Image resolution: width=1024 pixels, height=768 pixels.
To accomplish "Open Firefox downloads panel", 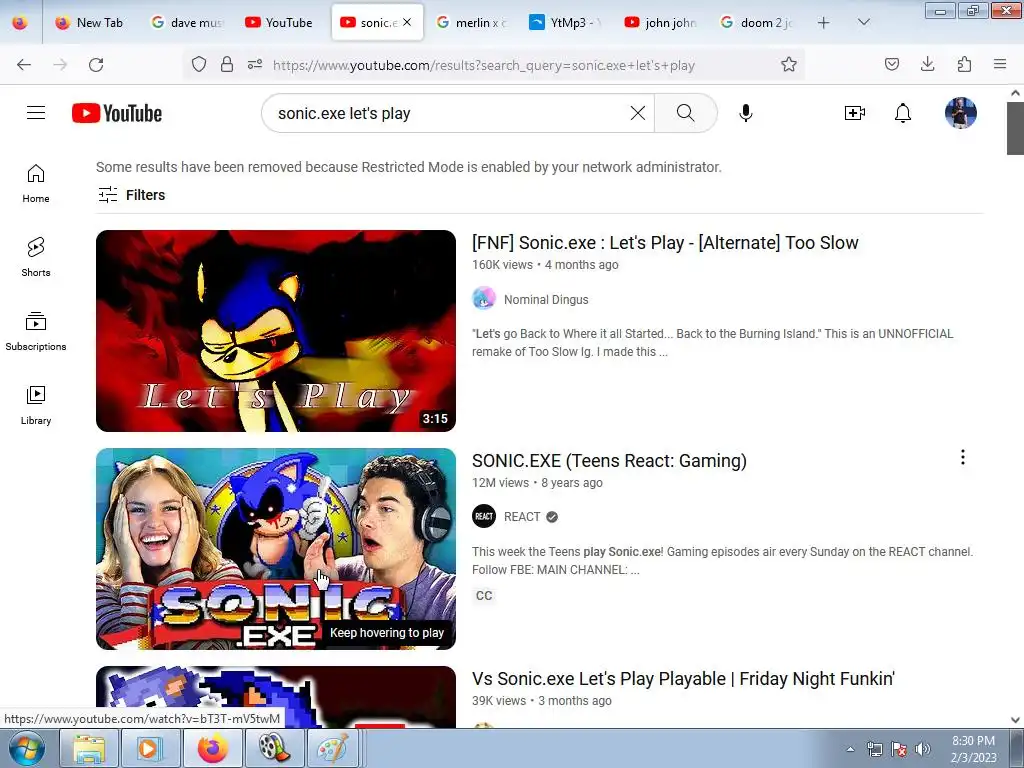I will point(927,64).
